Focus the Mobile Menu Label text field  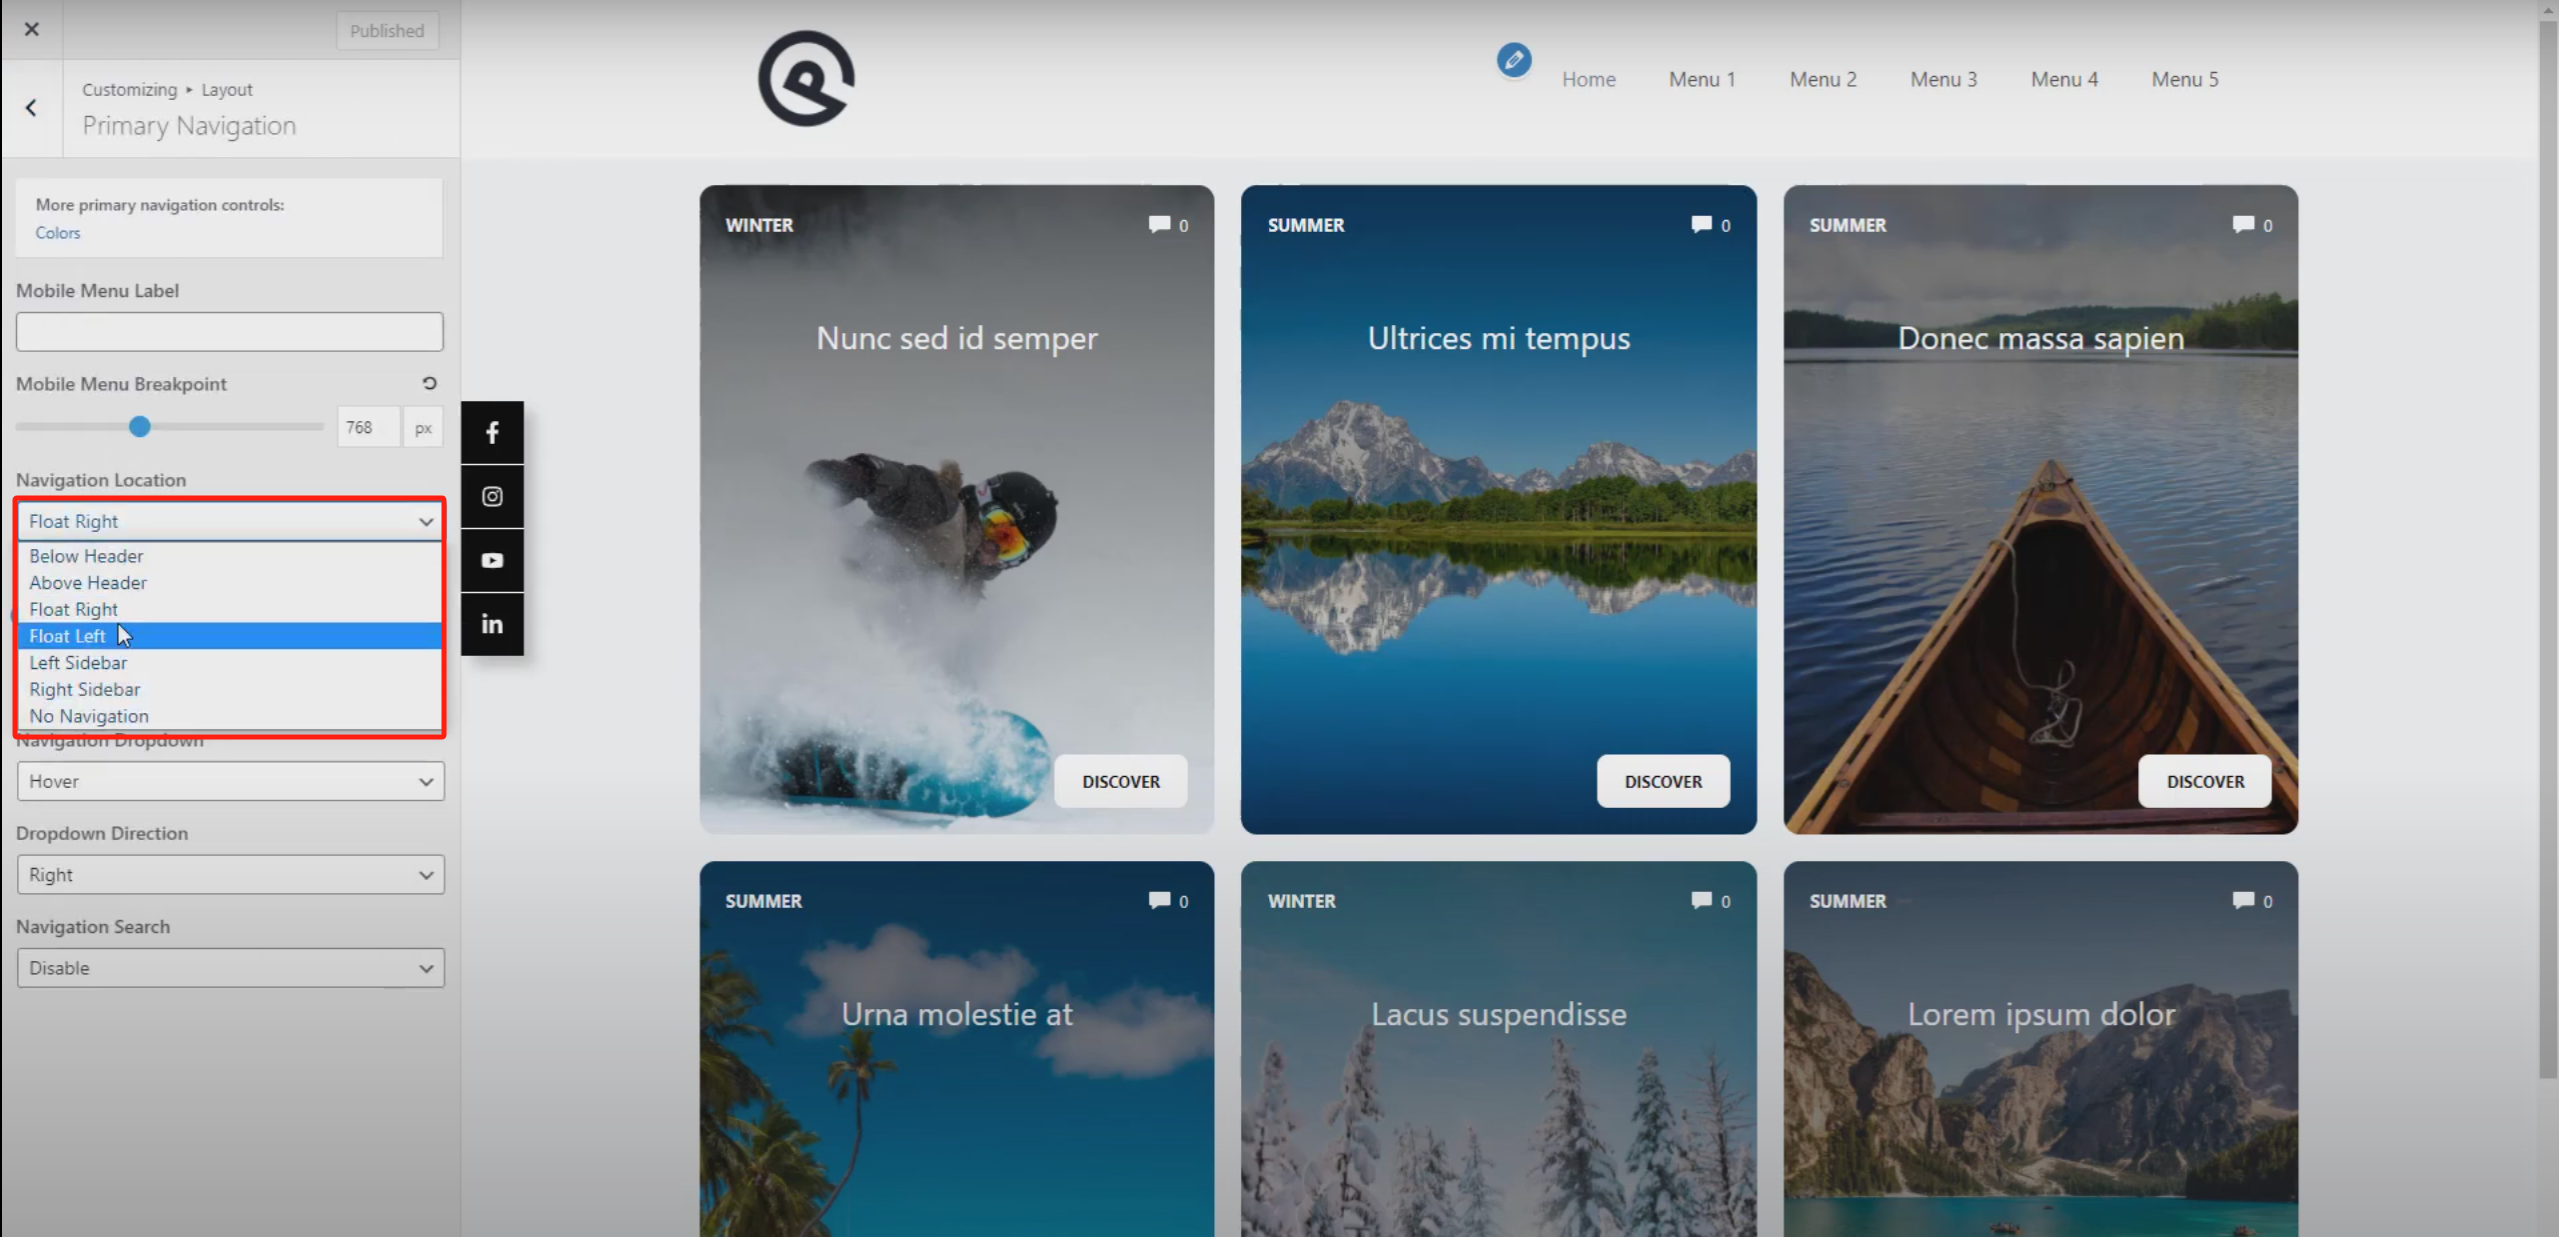click(229, 332)
